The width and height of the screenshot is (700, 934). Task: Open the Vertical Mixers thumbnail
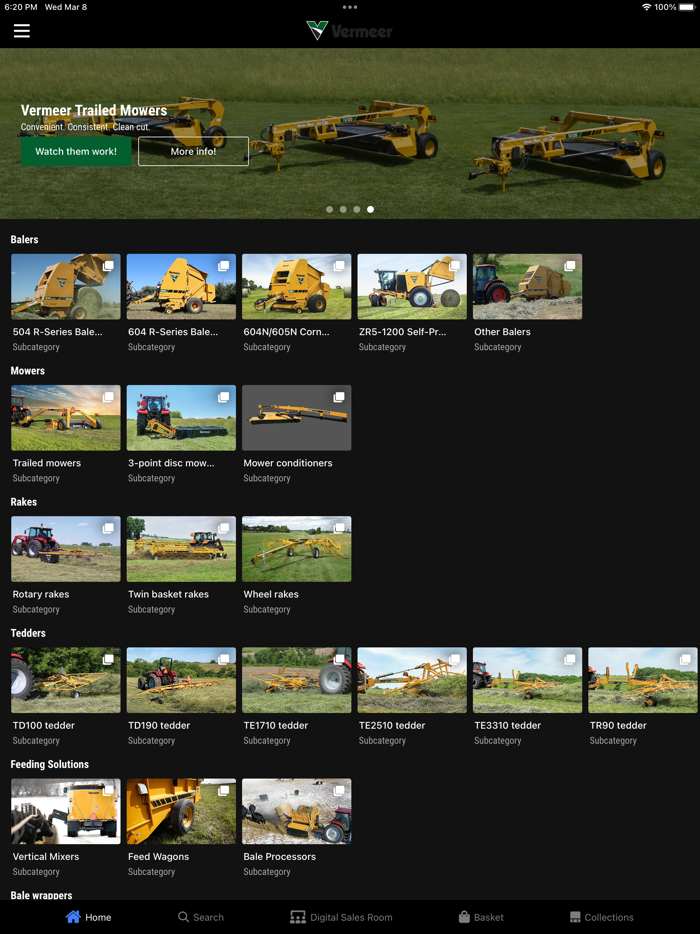coord(66,811)
